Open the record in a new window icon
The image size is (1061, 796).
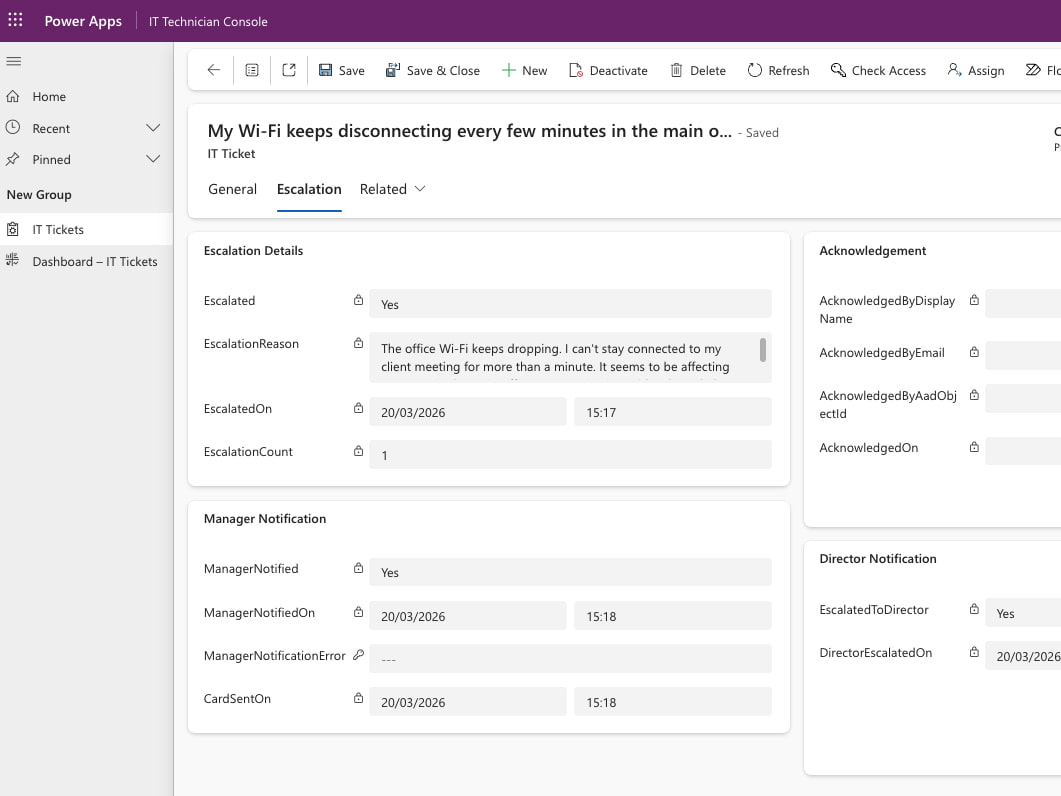pyautogui.click(x=288, y=70)
